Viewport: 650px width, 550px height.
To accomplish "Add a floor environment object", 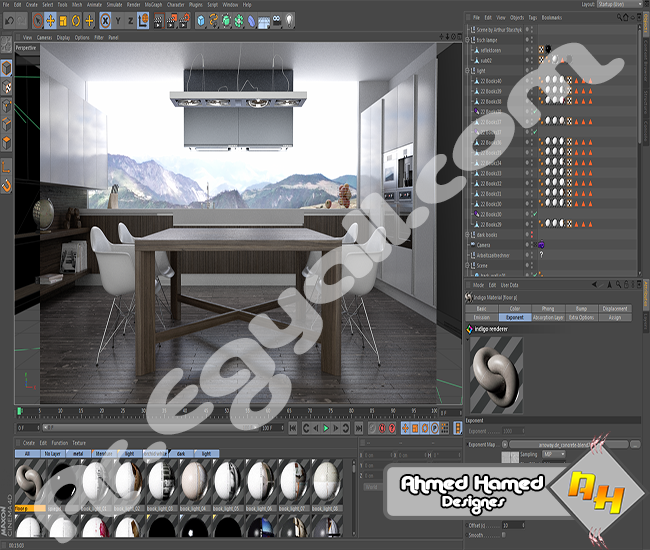I will click(x=264, y=21).
